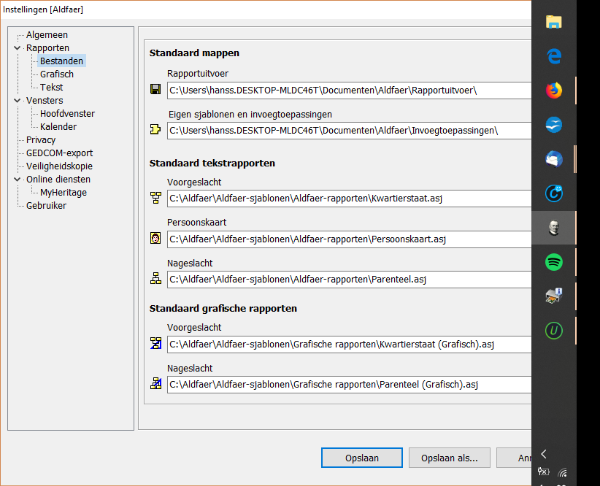
Task: Click the floppy disk icon beside Rapportuitvoer
Action: (x=155, y=91)
